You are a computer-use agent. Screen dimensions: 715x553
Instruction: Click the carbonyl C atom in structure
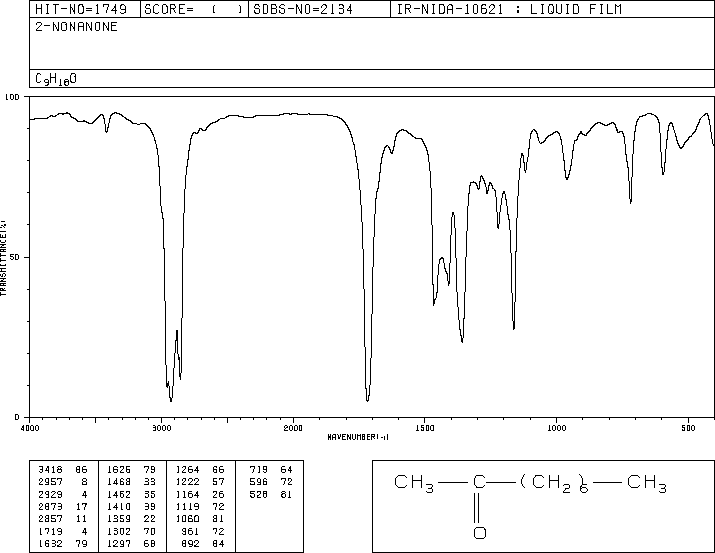[x=479, y=481]
